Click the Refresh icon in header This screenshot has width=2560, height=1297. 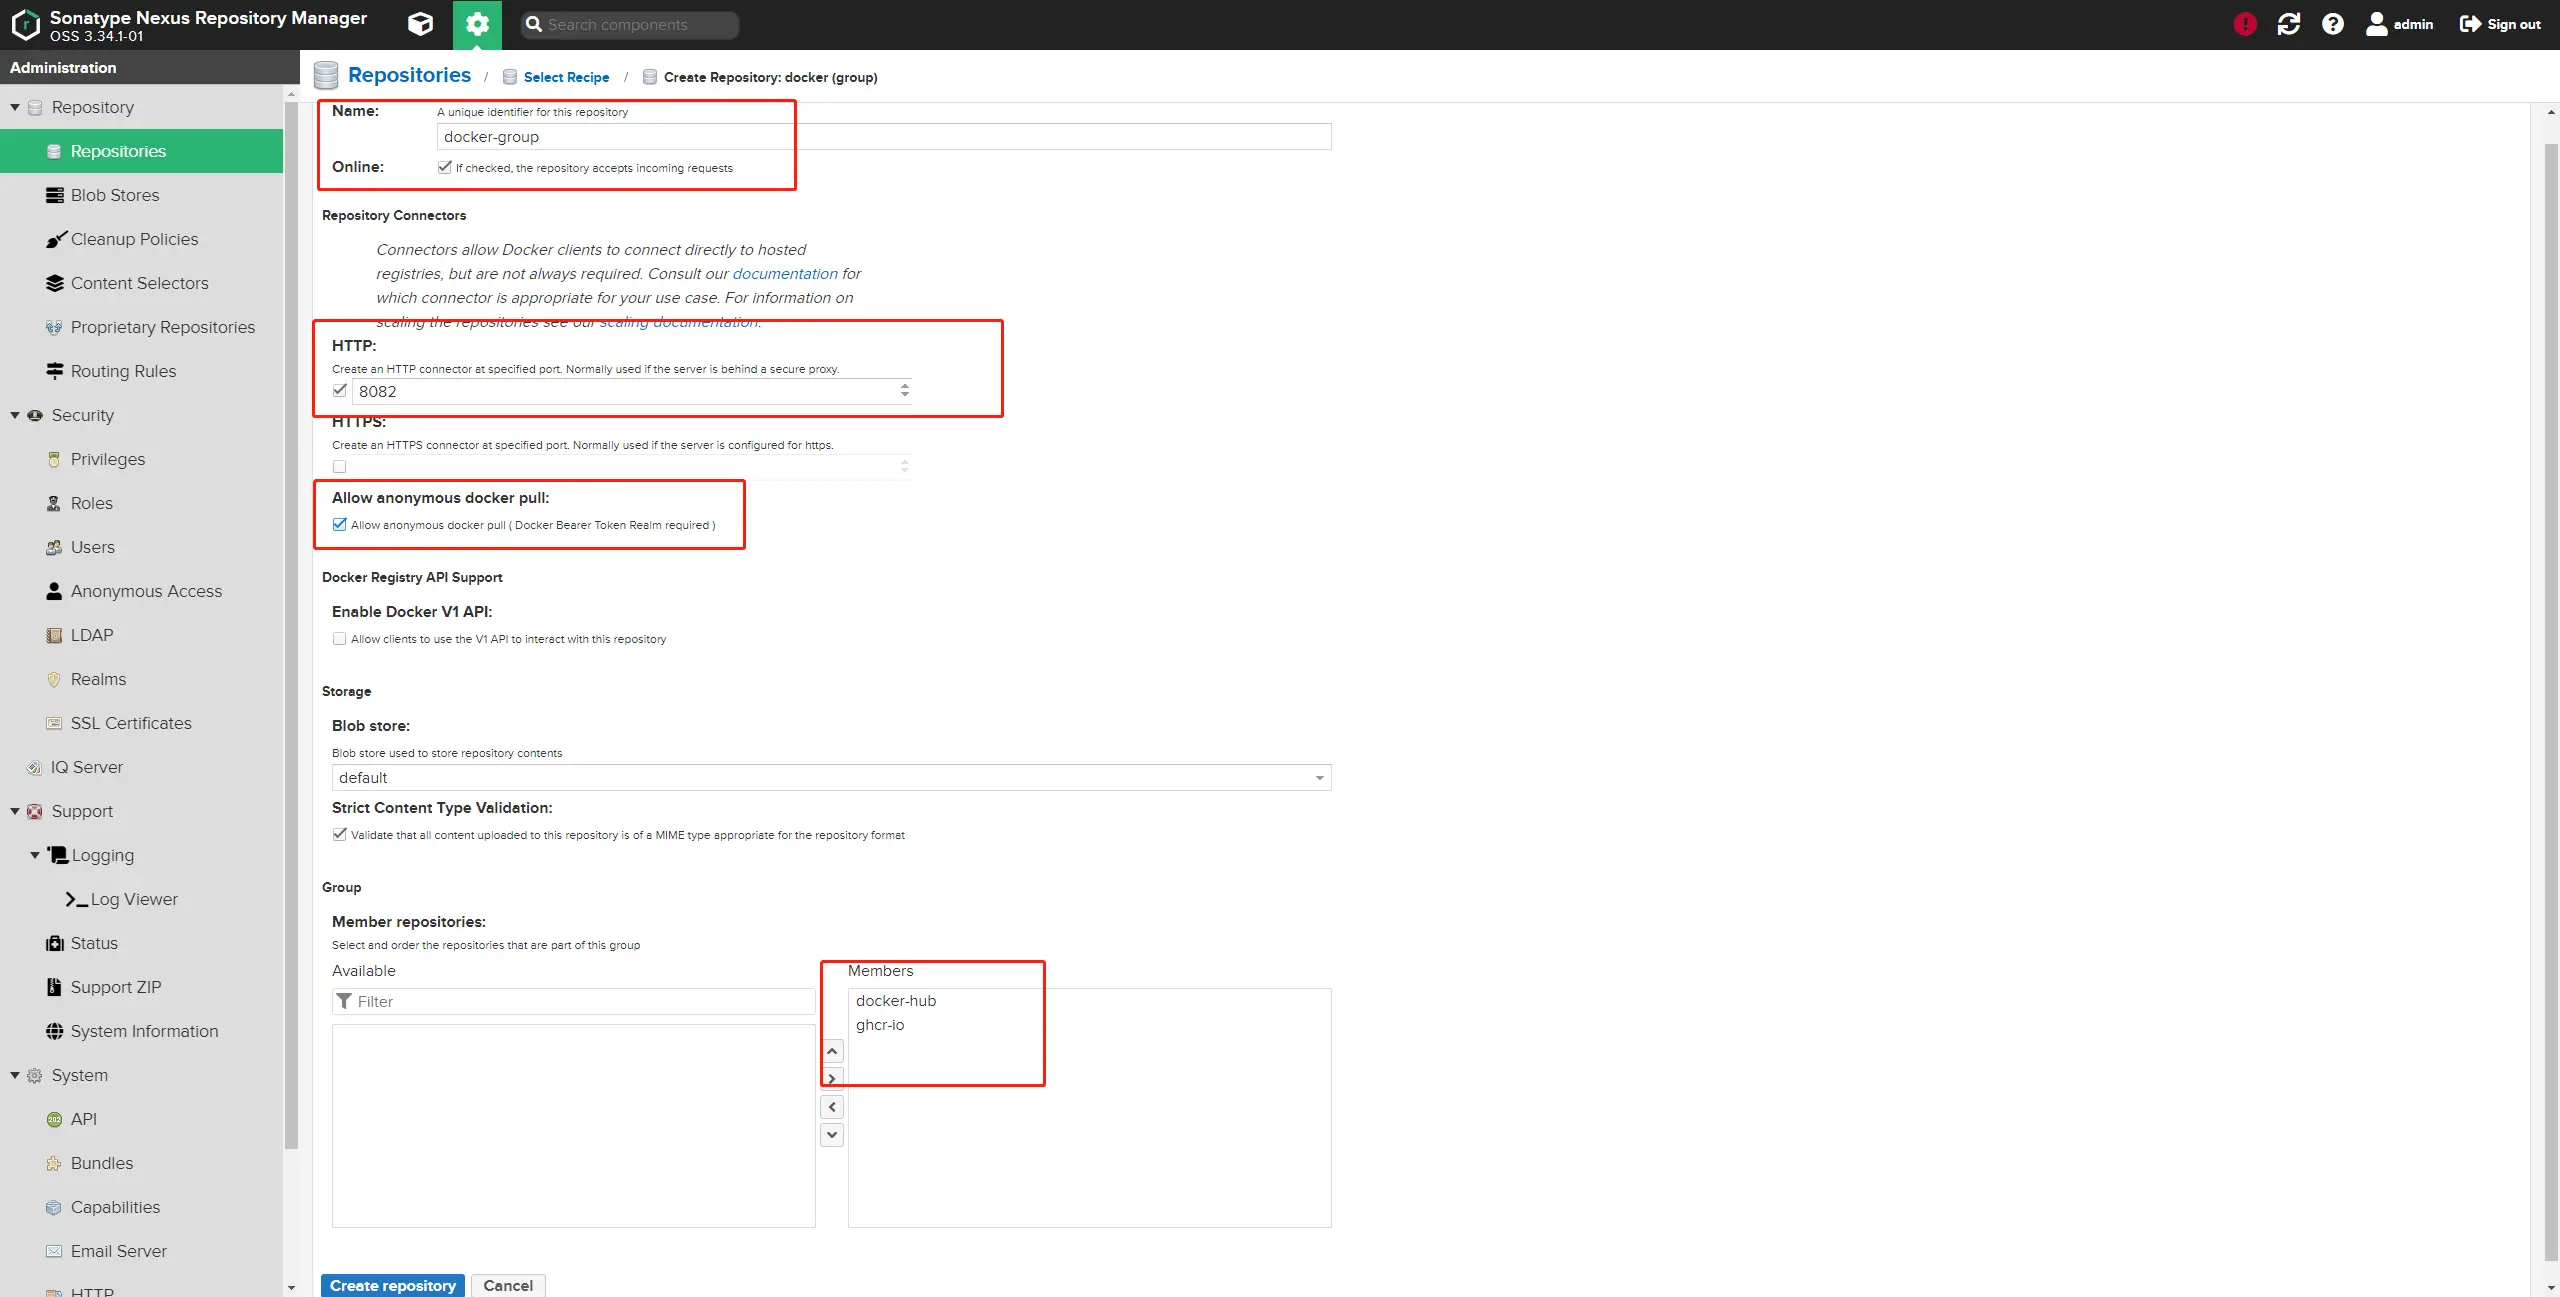[x=2289, y=24]
